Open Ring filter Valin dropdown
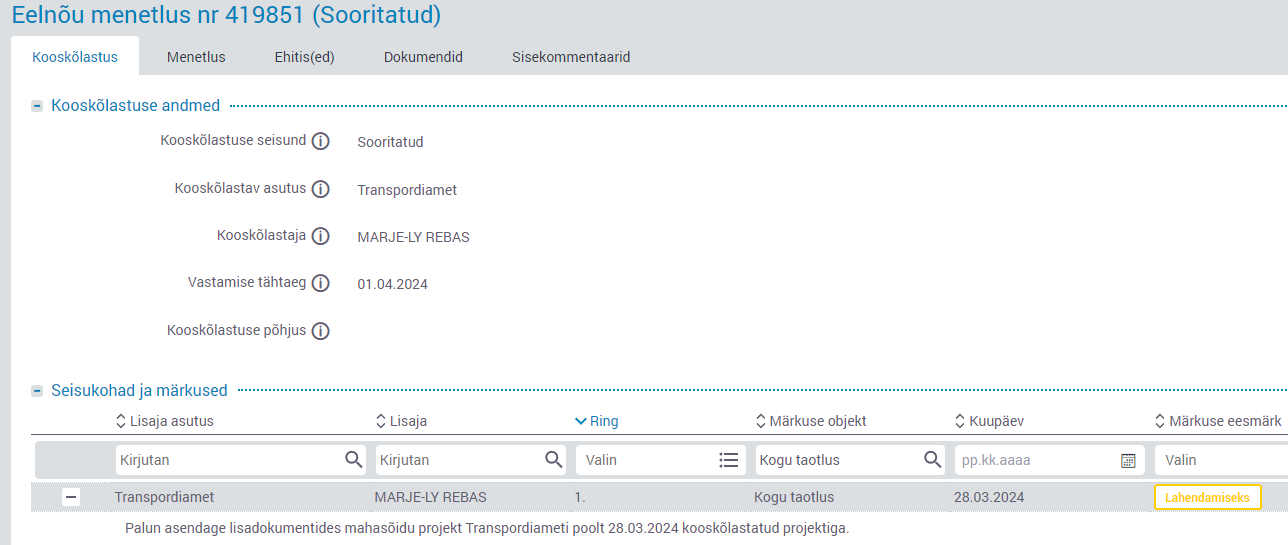Viewport: 1288px width, 545px height. click(660, 460)
